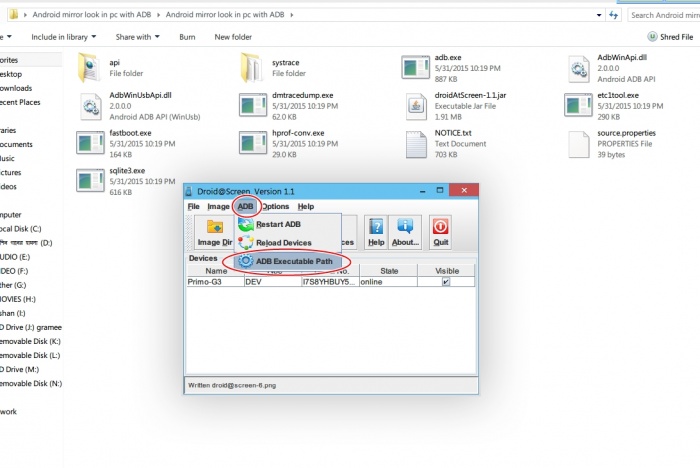Click the Burn button in Explorer toolbar
This screenshot has height=468, width=700.
[x=187, y=37]
